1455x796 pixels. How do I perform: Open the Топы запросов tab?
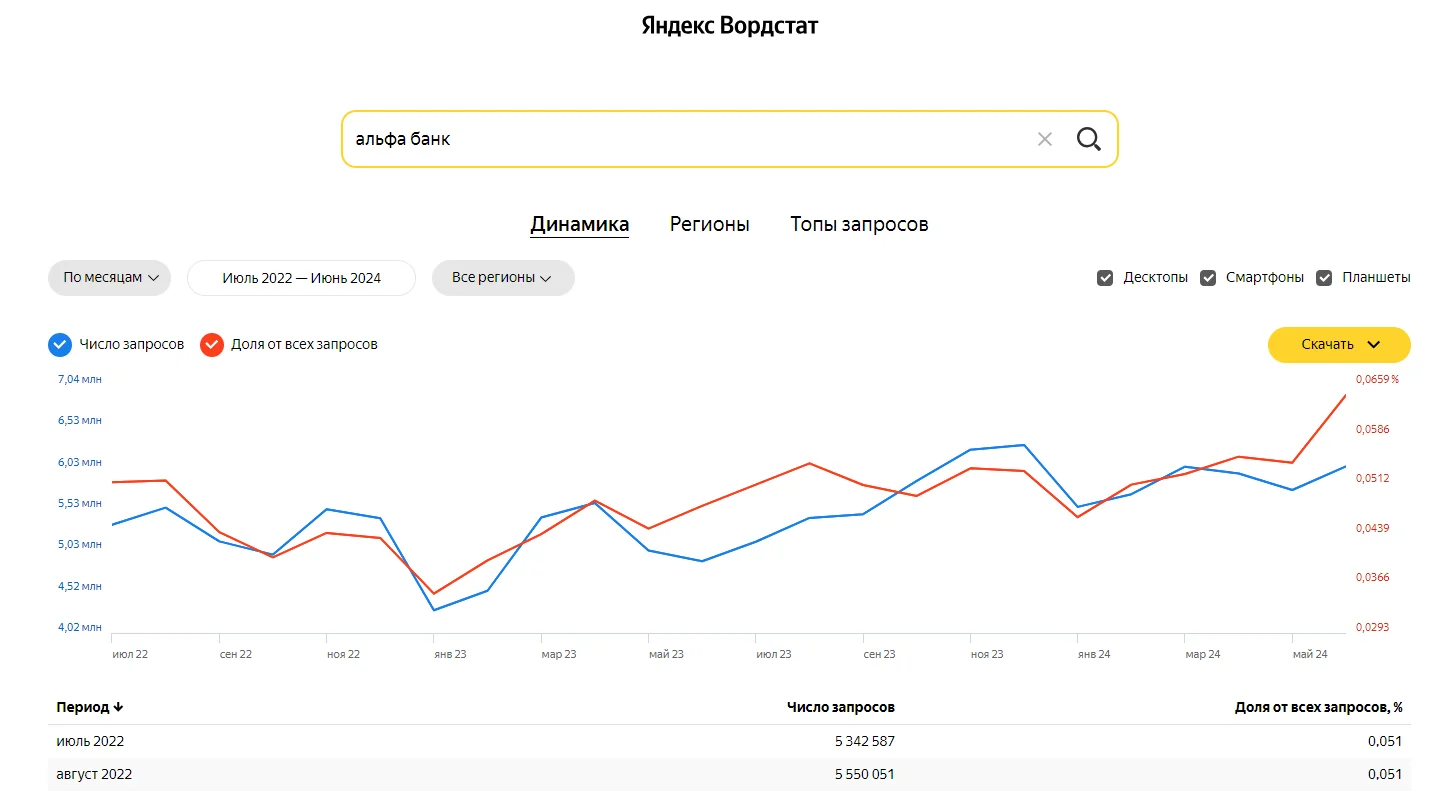pyautogui.click(x=859, y=224)
